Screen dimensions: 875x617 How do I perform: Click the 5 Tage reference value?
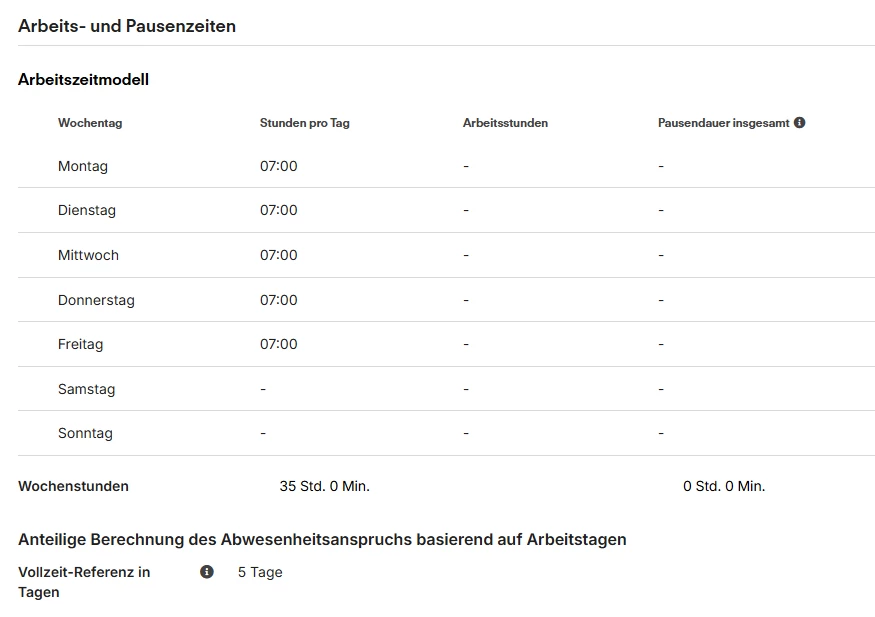[x=260, y=572]
